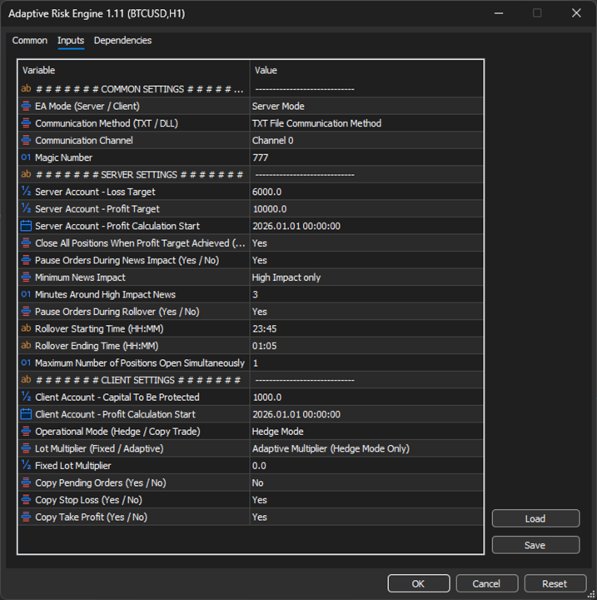597x600 pixels.
Task: Click the Reset button
Action: tap(555, 584)
